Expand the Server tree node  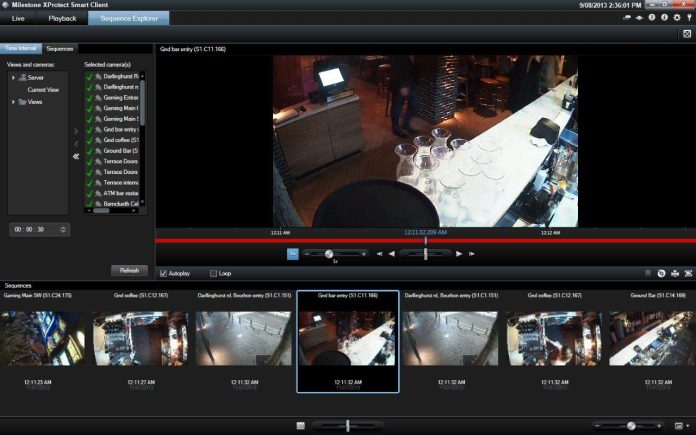tap(14, 77)
